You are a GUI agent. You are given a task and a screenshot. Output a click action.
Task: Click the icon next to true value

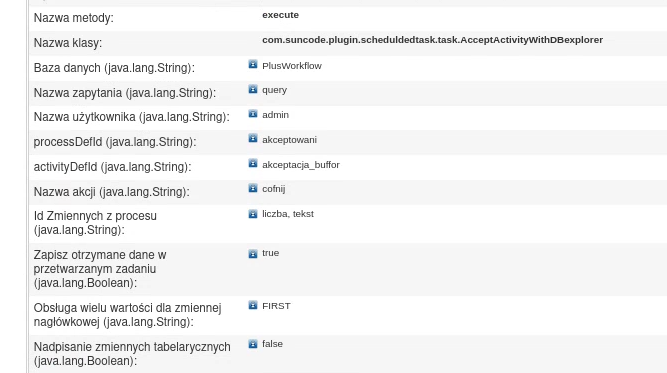click(x=253, y=254)
